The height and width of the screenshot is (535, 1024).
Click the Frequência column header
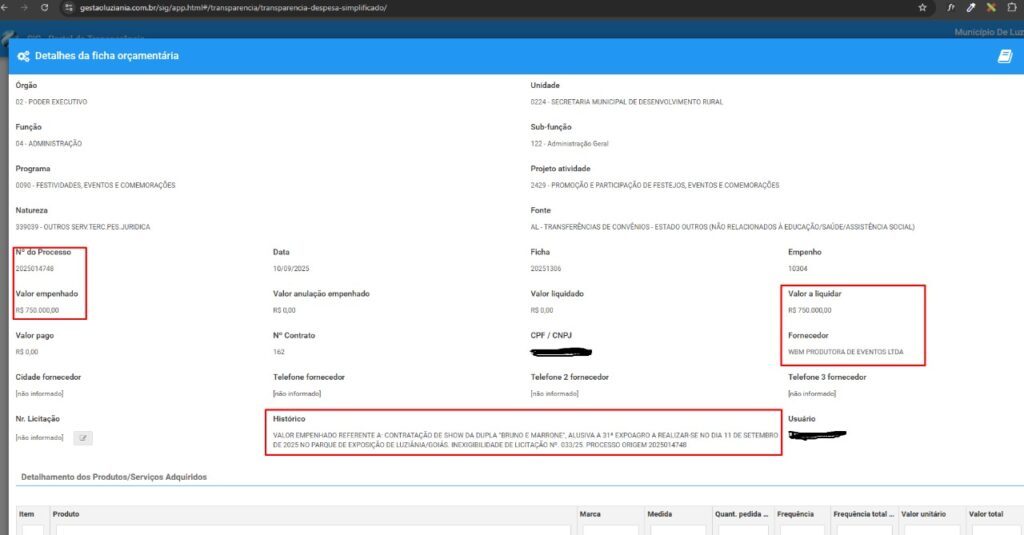point(796,514)
